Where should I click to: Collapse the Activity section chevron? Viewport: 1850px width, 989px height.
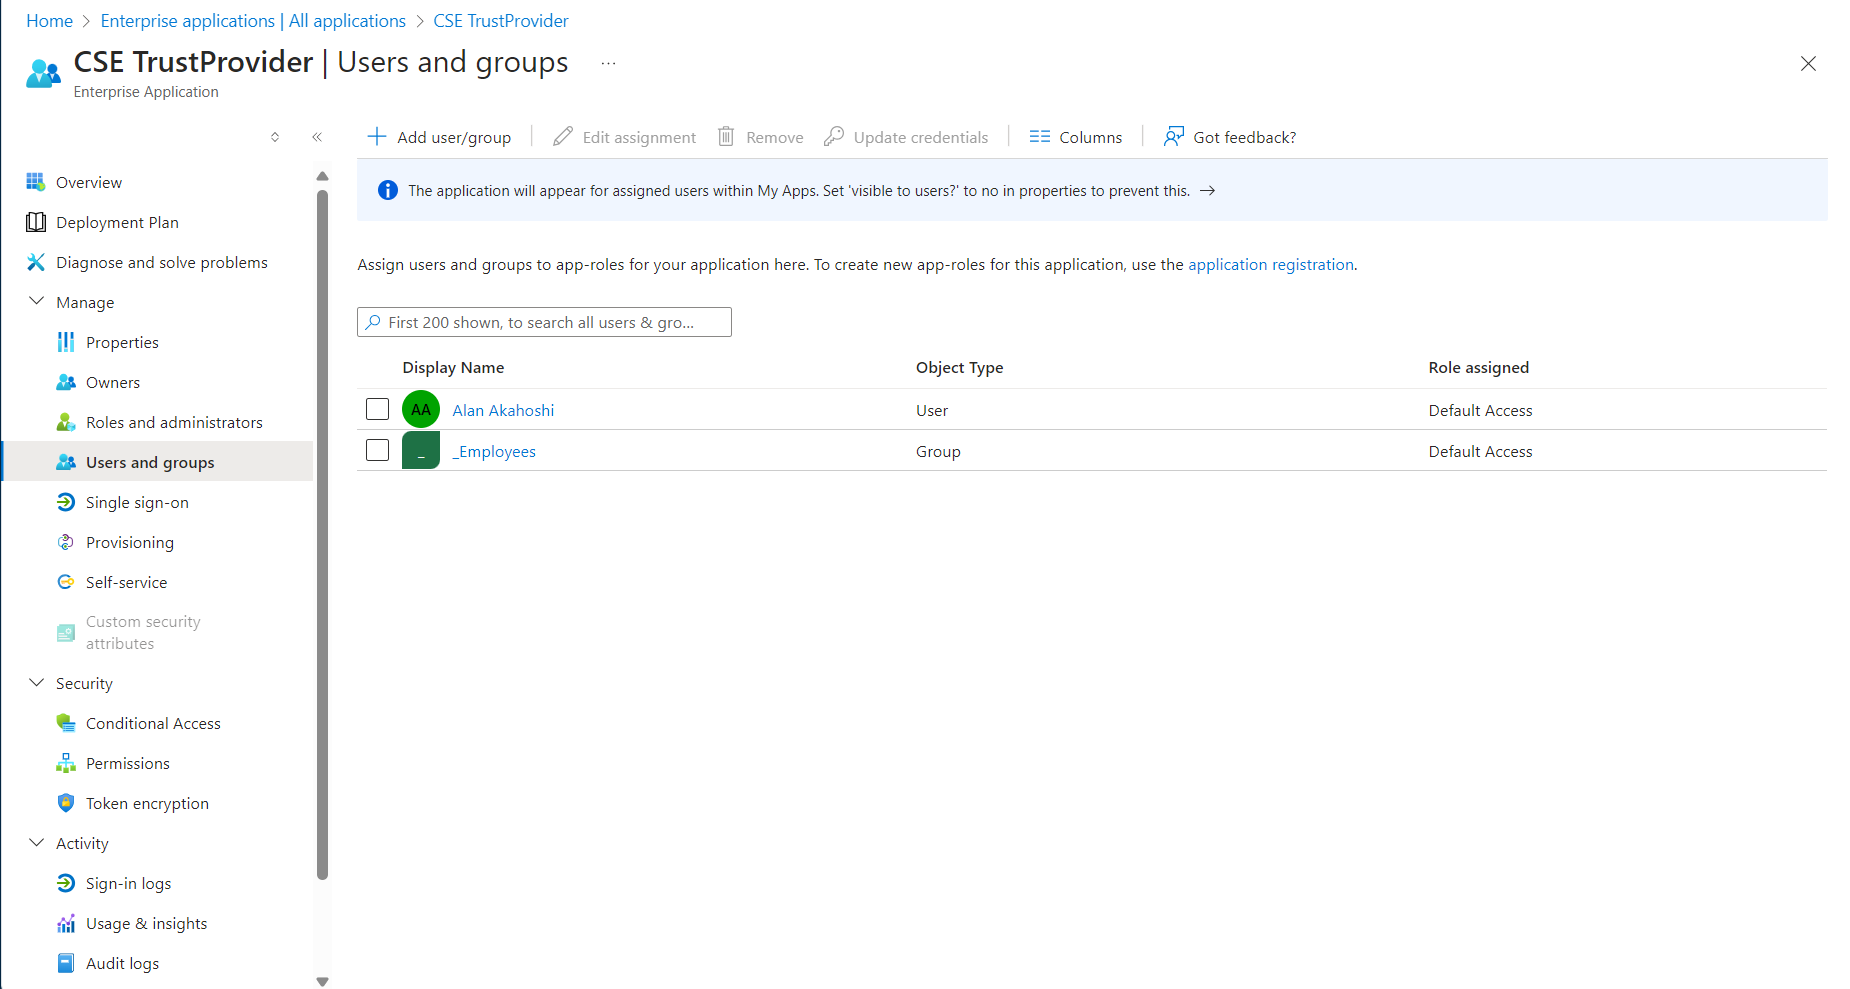pos(37,843)
